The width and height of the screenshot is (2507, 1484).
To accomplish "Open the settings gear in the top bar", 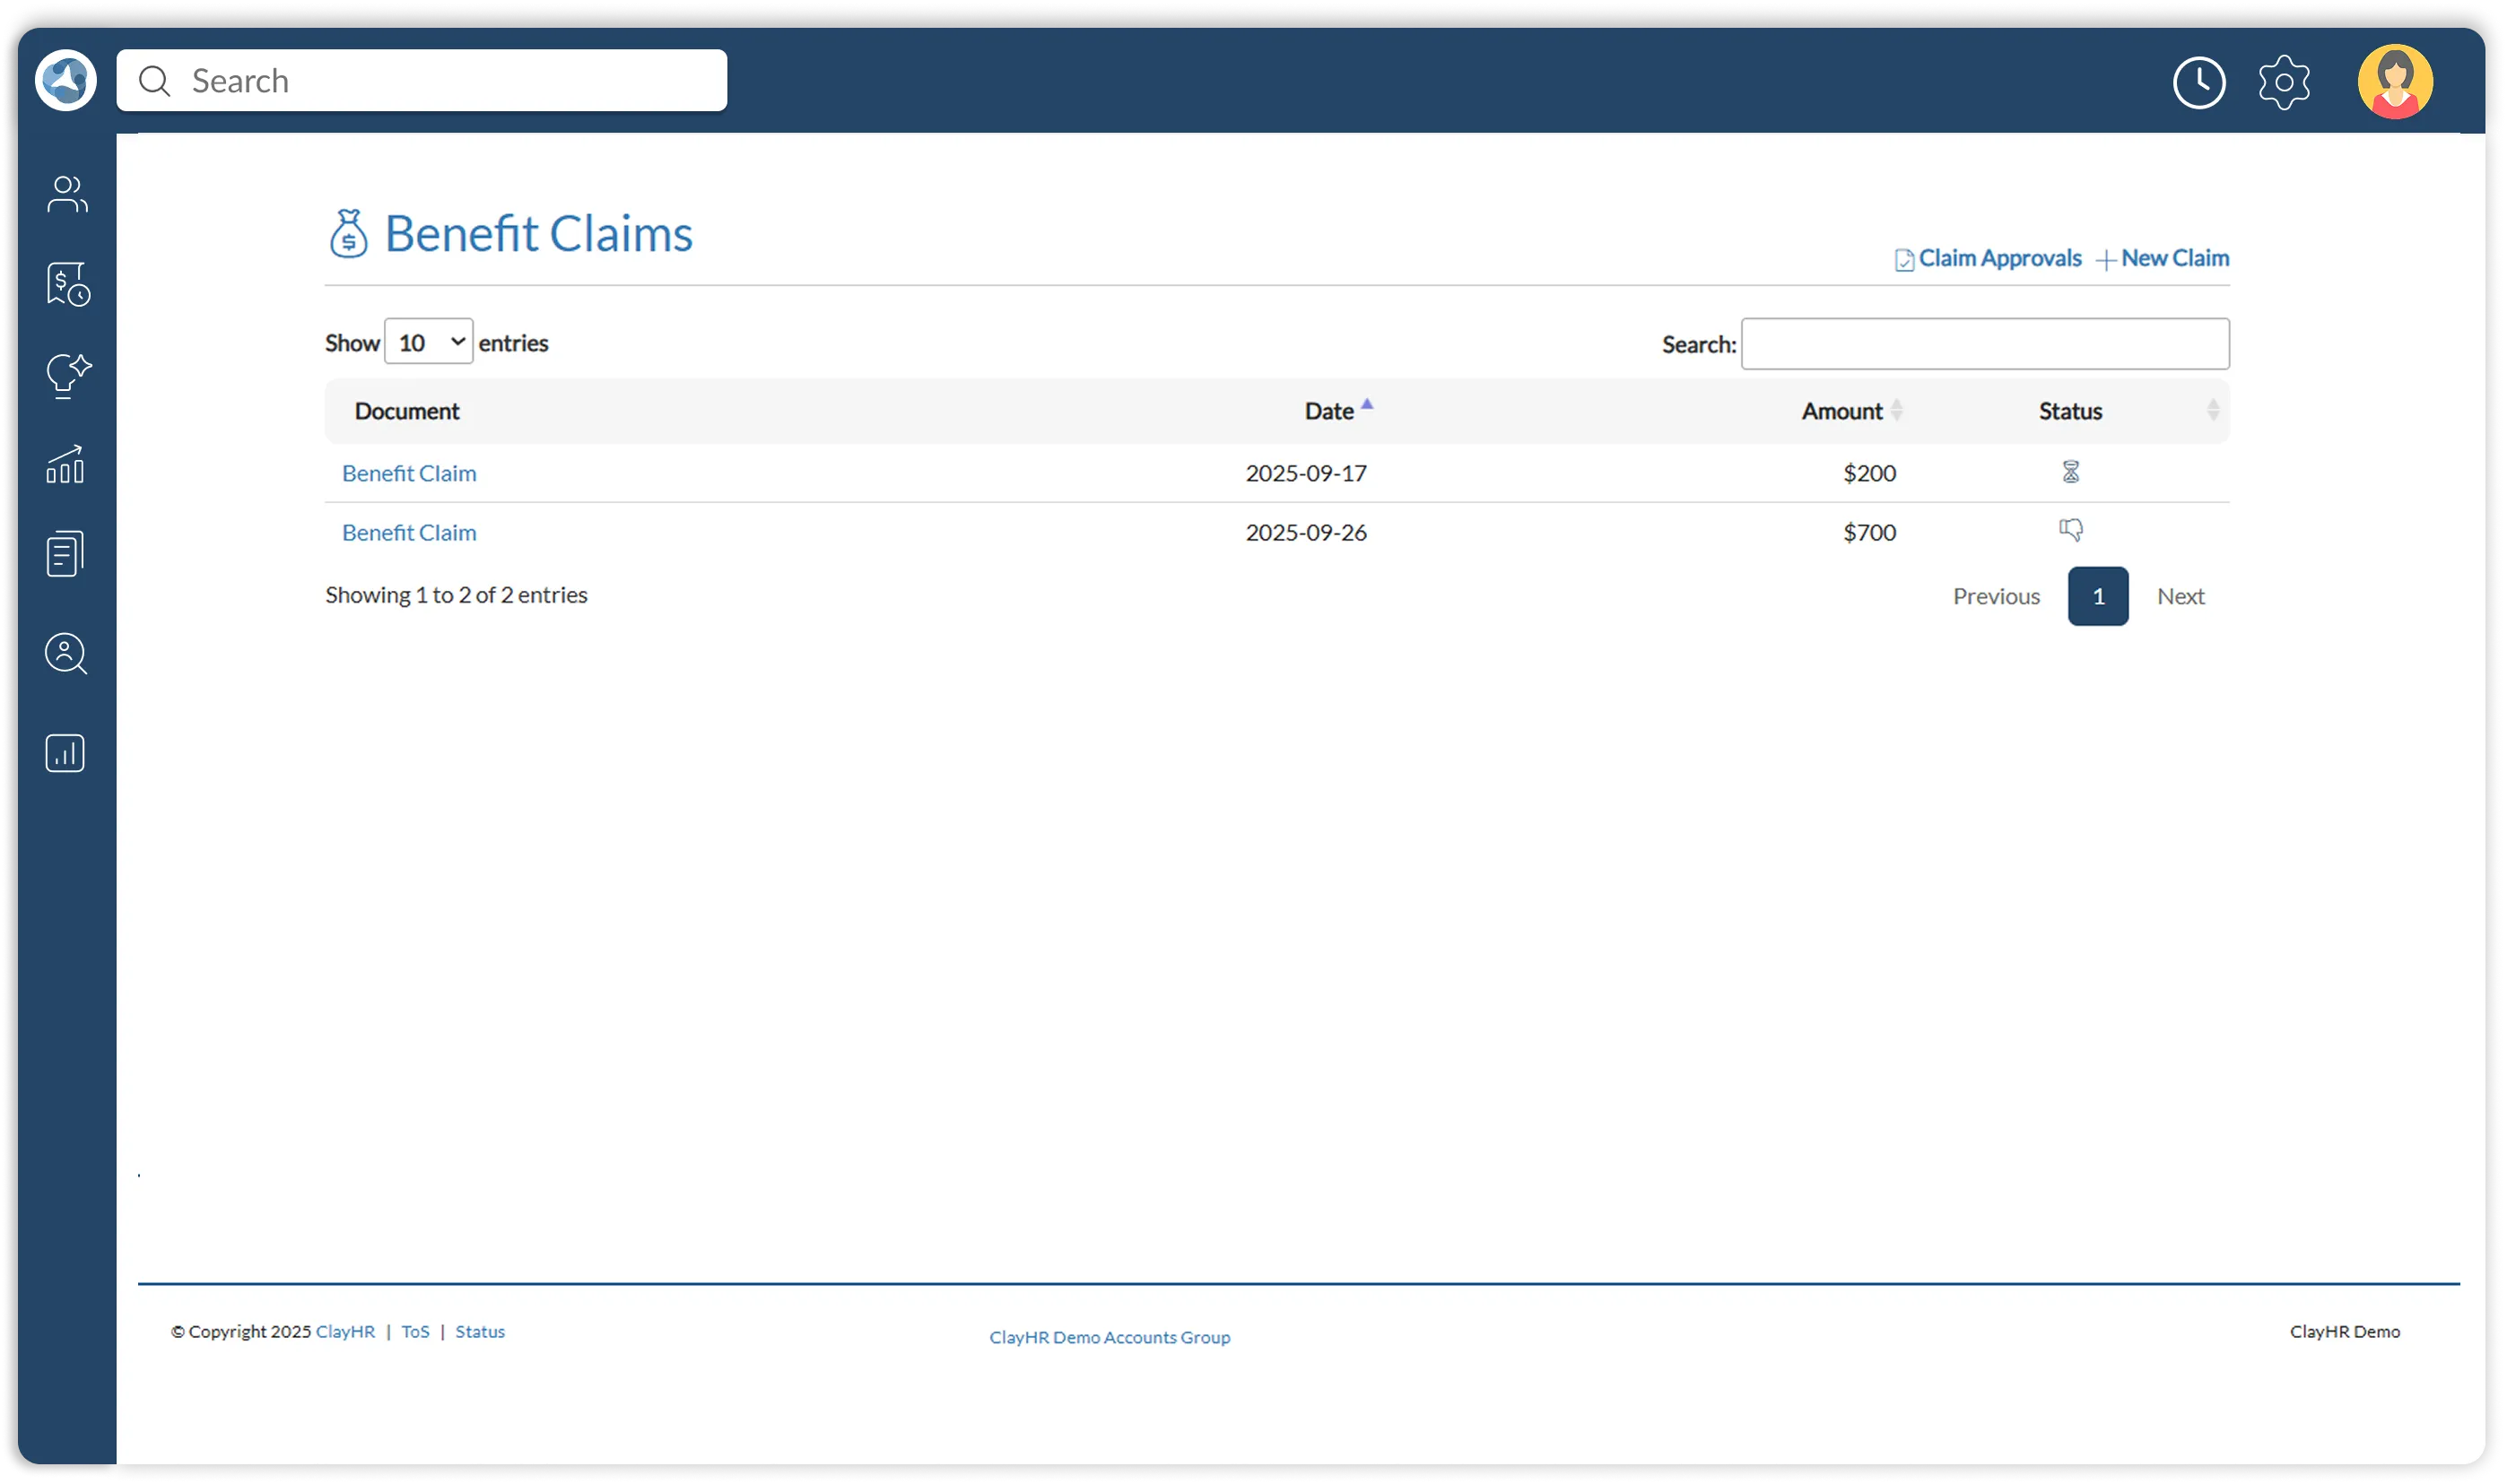I will point(2285,81).
